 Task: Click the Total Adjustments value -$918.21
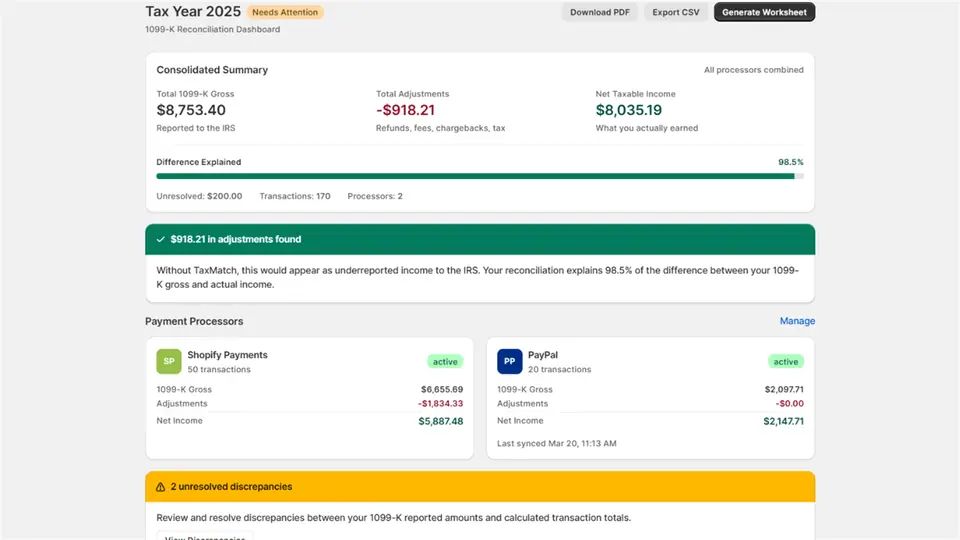coord(405,110)
